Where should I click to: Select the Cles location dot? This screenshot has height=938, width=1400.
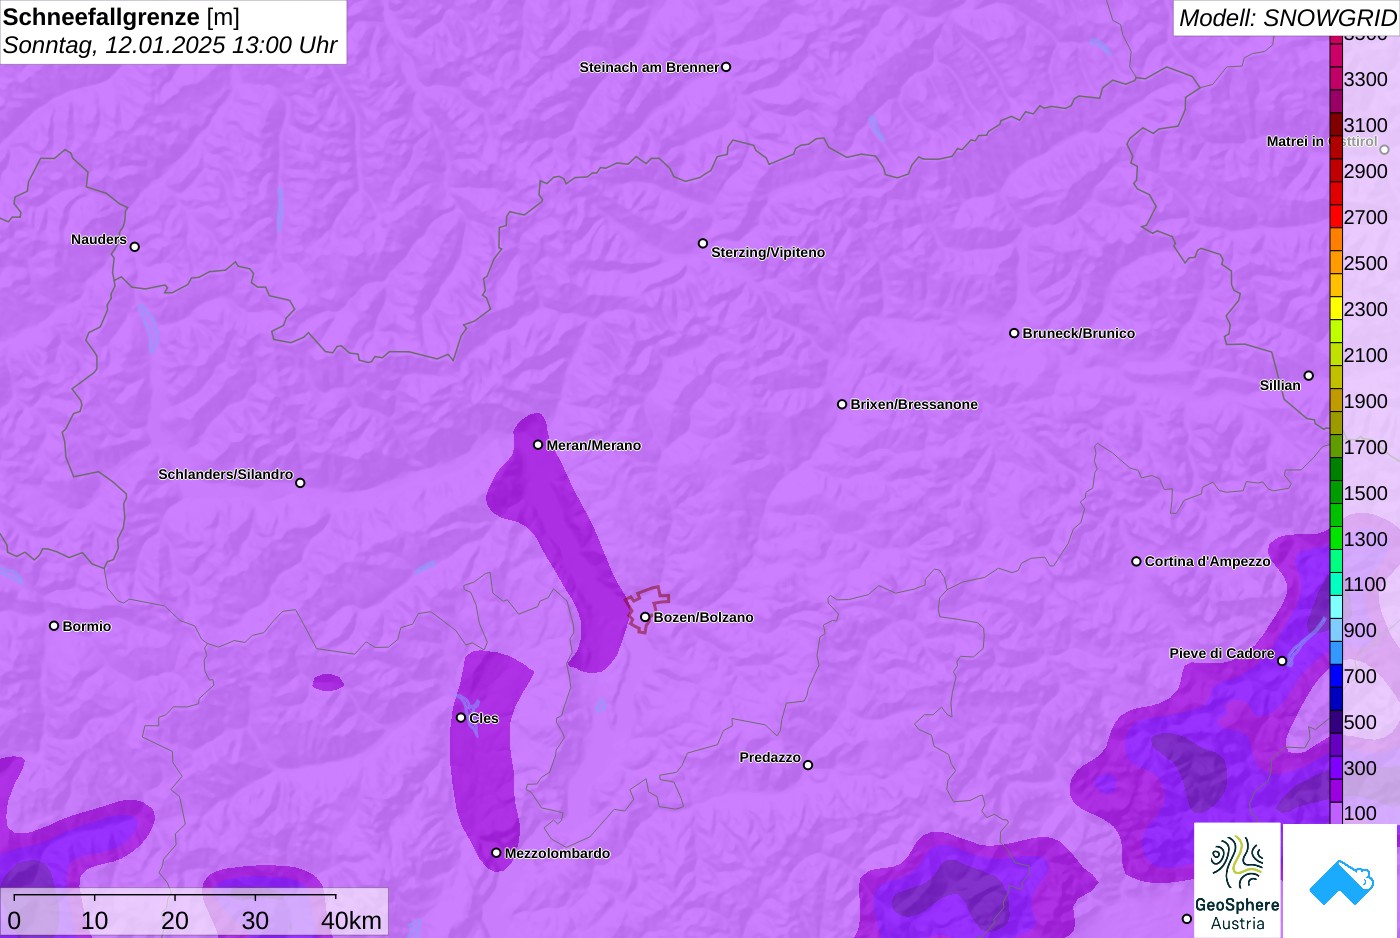point(461,718)
